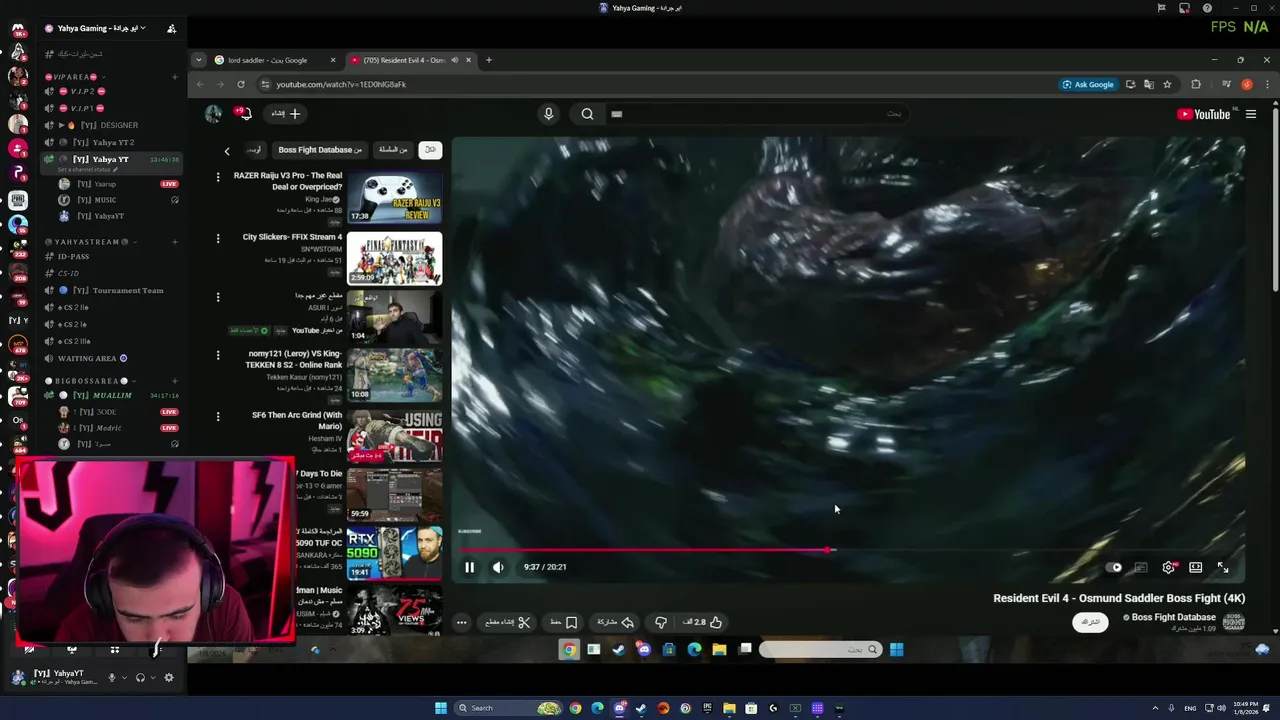Subscribe to Boss Fight Database channel
This screenshot has height=720, width=1280.
(1091, 622)
